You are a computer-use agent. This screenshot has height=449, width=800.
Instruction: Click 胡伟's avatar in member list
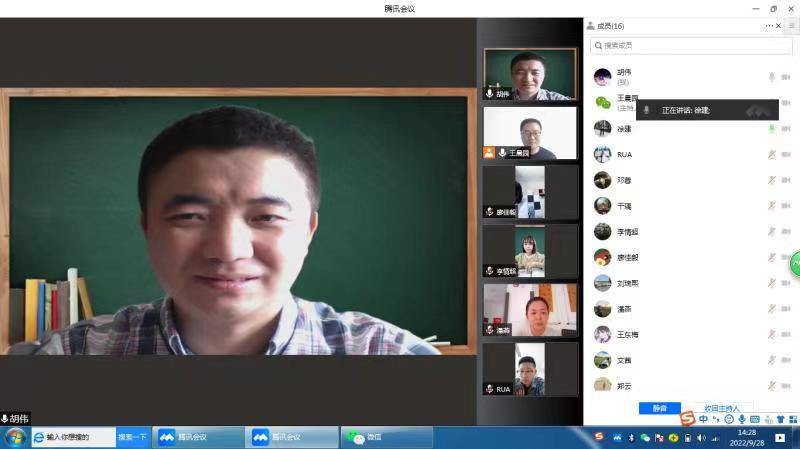603,77
